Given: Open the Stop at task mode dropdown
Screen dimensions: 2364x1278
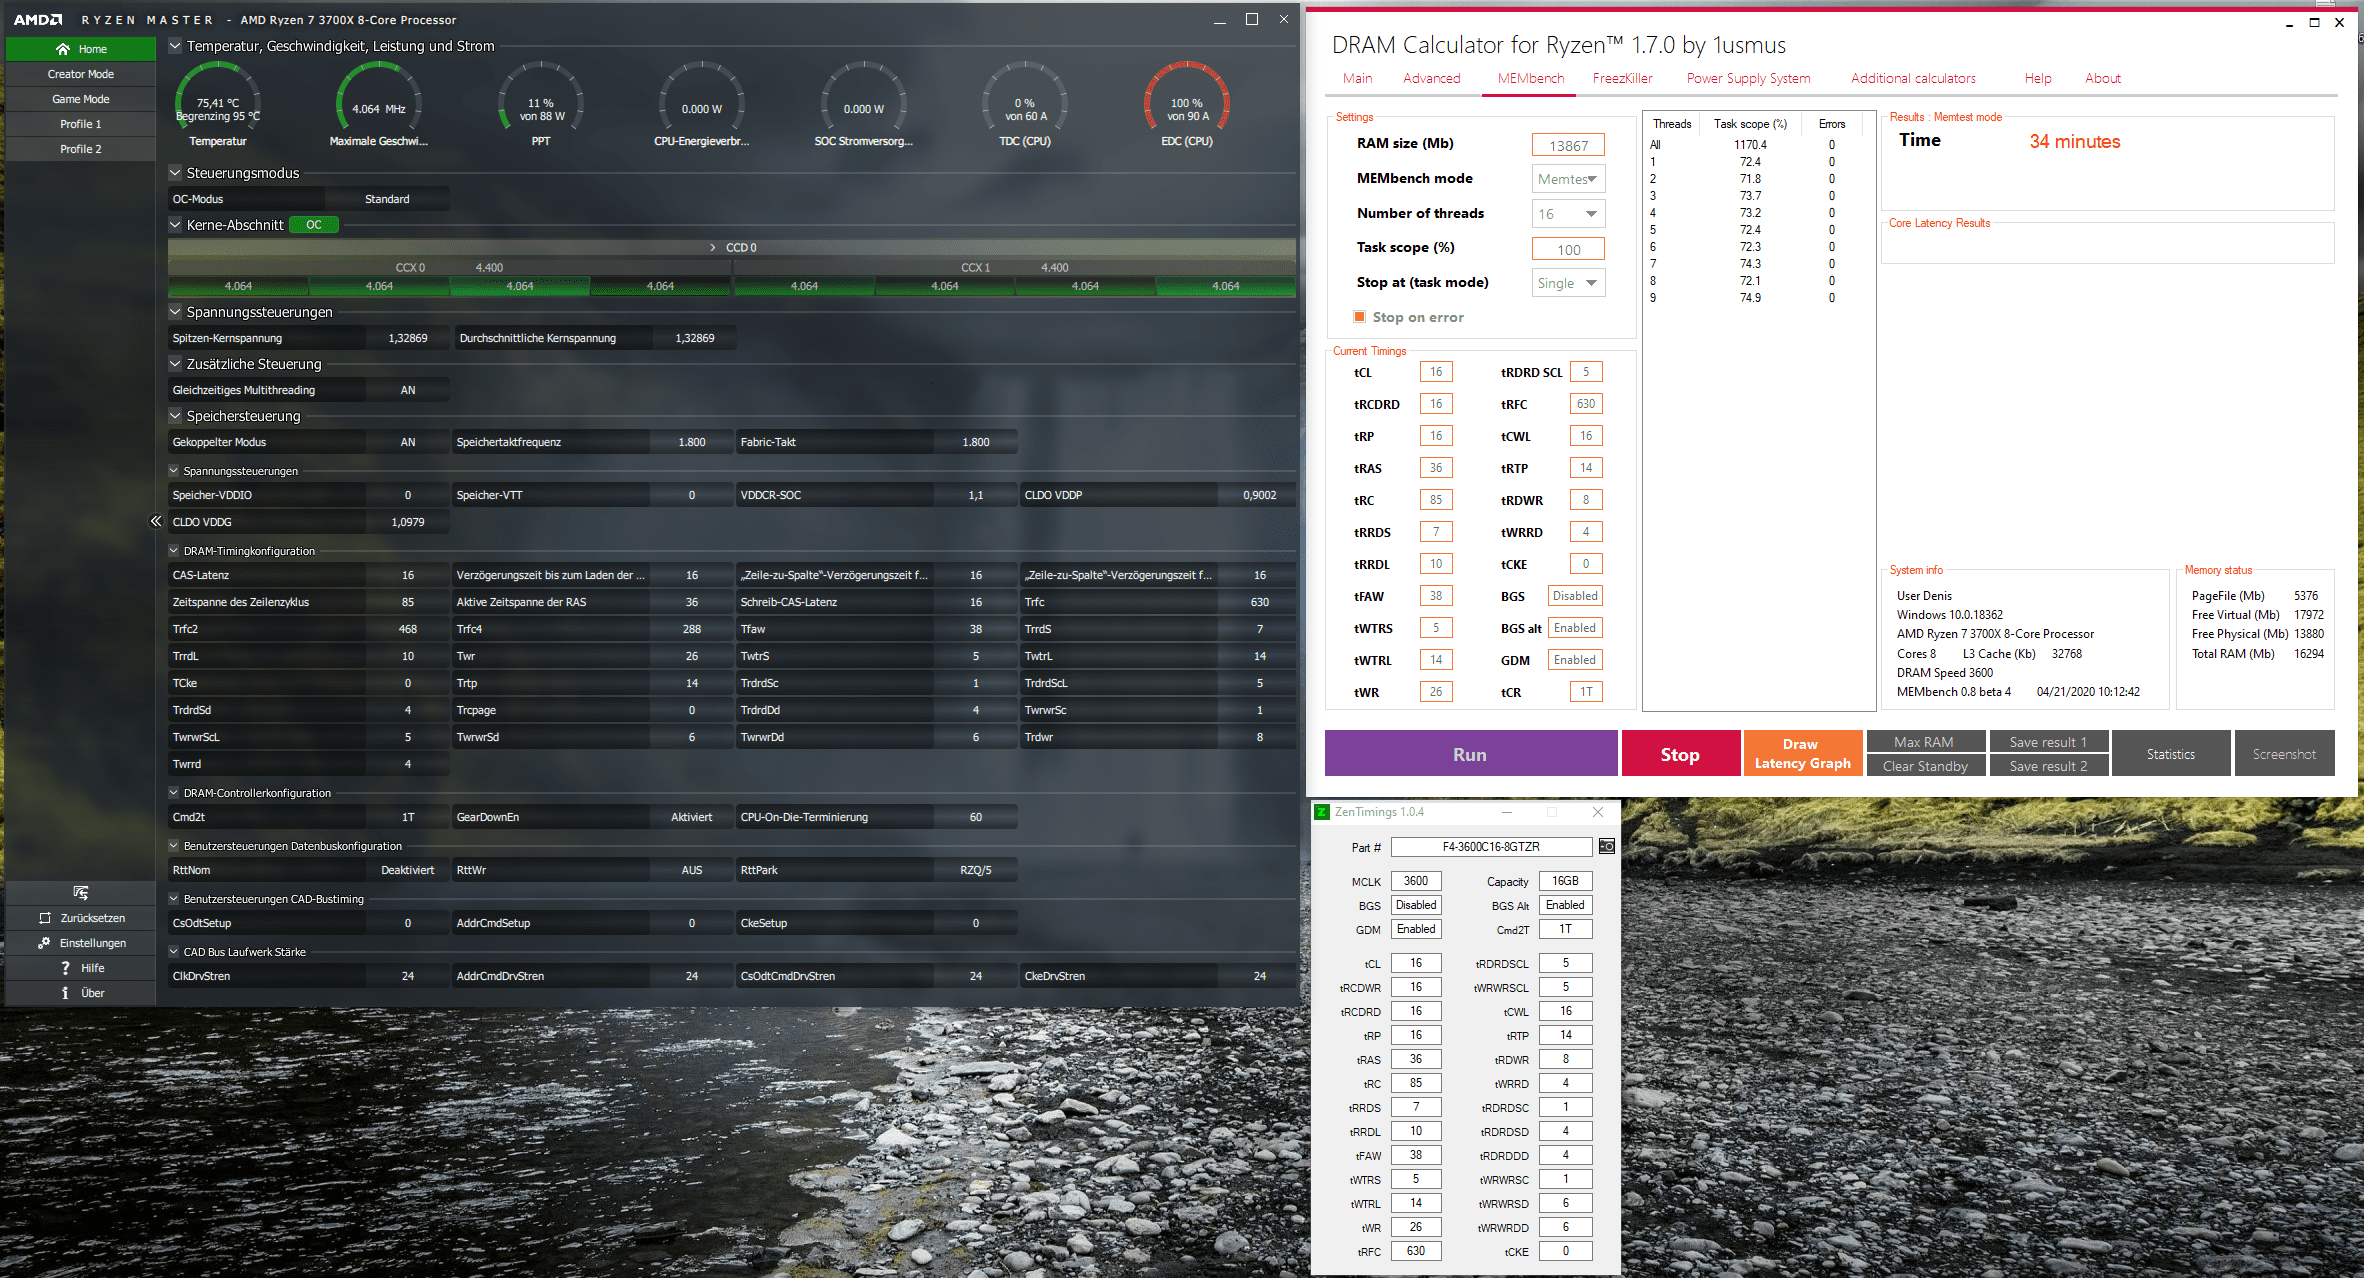Looking at the screenshot, I should point(1568,283).
